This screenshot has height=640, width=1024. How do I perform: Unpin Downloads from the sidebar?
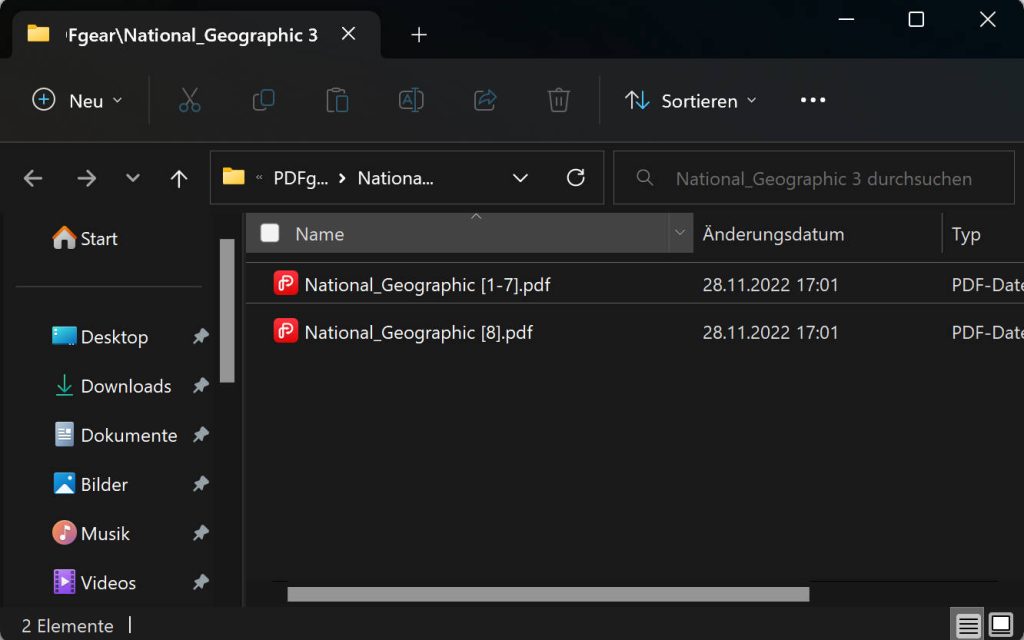[200, 386]
